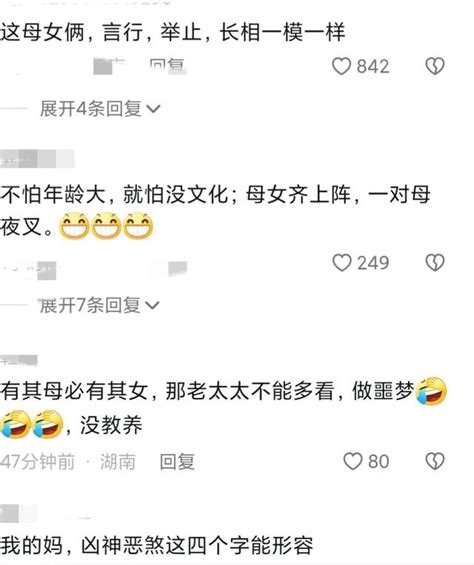Dislike the 母夜叉 comment via broken heart
The height and width of the screenshot is (565, 474).
[x=435, y=262]
